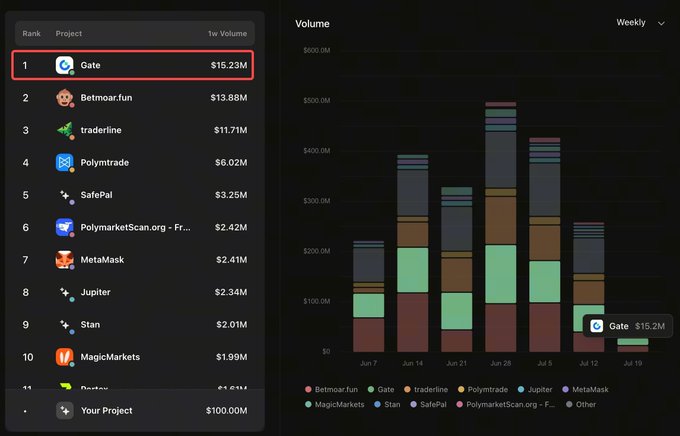The image size is (680, 436).
Task: Click the MagicMarkets orange icon
Action: point(64,357)
